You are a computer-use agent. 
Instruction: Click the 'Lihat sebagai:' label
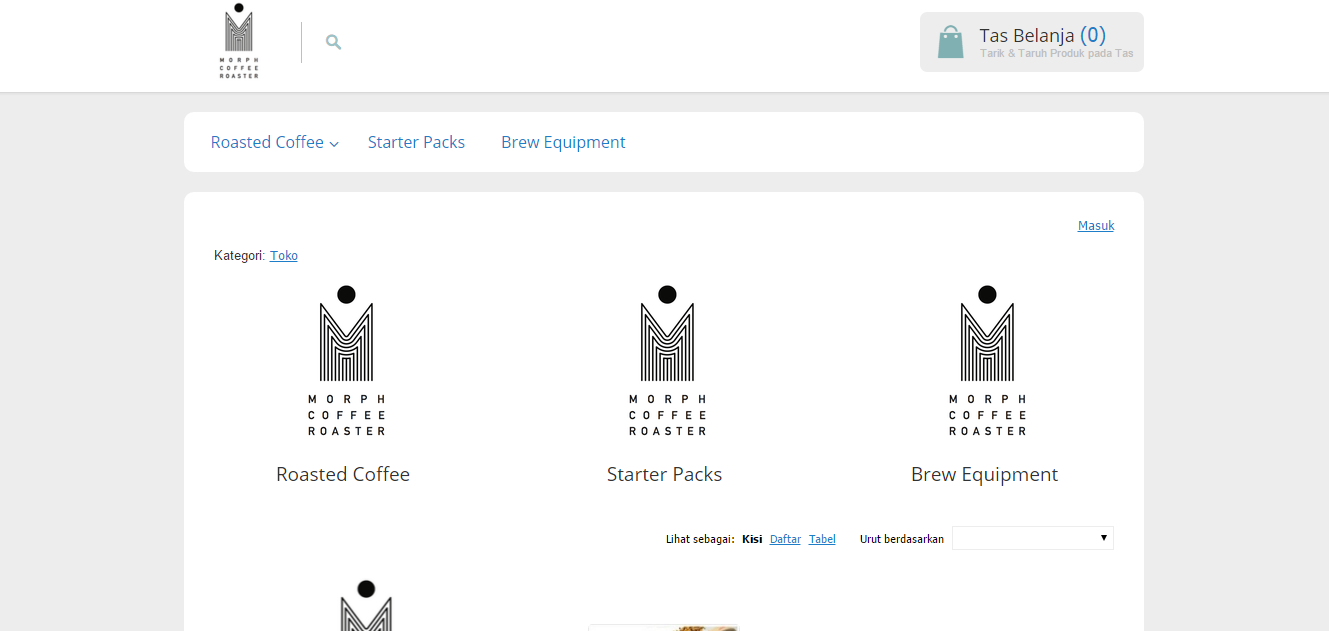(700, 539)
